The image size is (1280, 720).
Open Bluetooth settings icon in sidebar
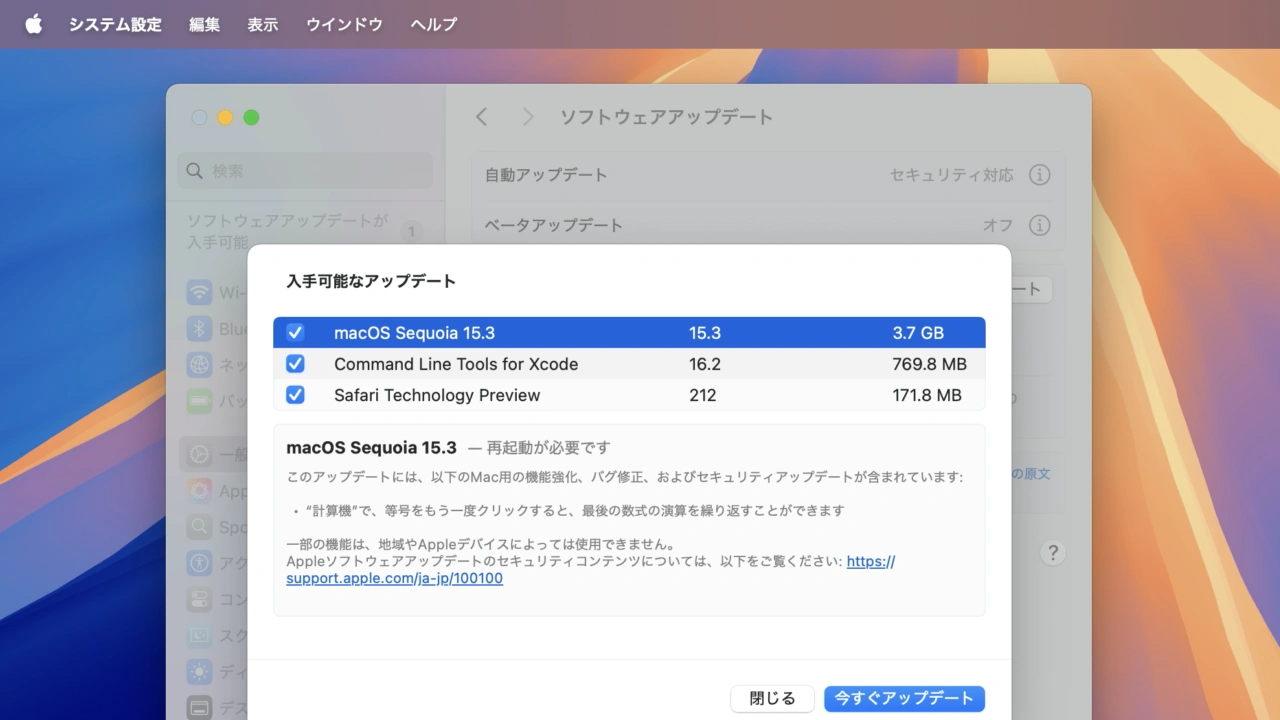pyautogui.click(x=199, y=329)
